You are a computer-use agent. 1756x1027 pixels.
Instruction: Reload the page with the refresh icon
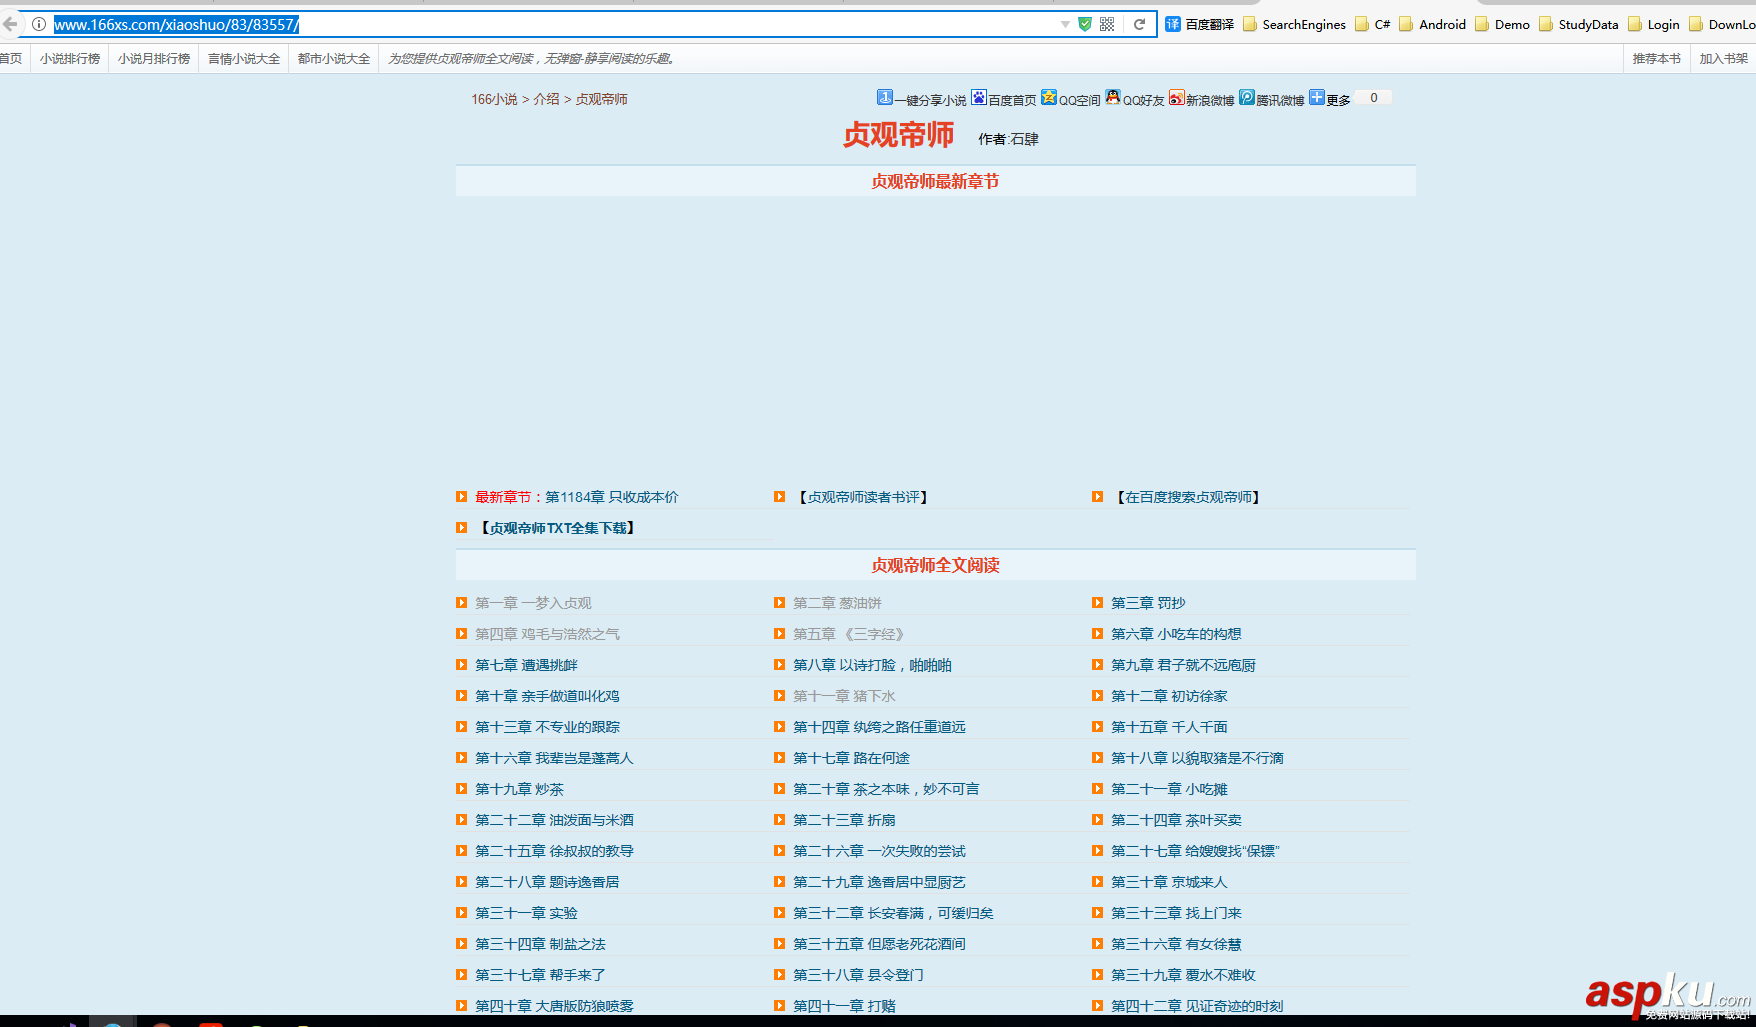coord(1139,24)
